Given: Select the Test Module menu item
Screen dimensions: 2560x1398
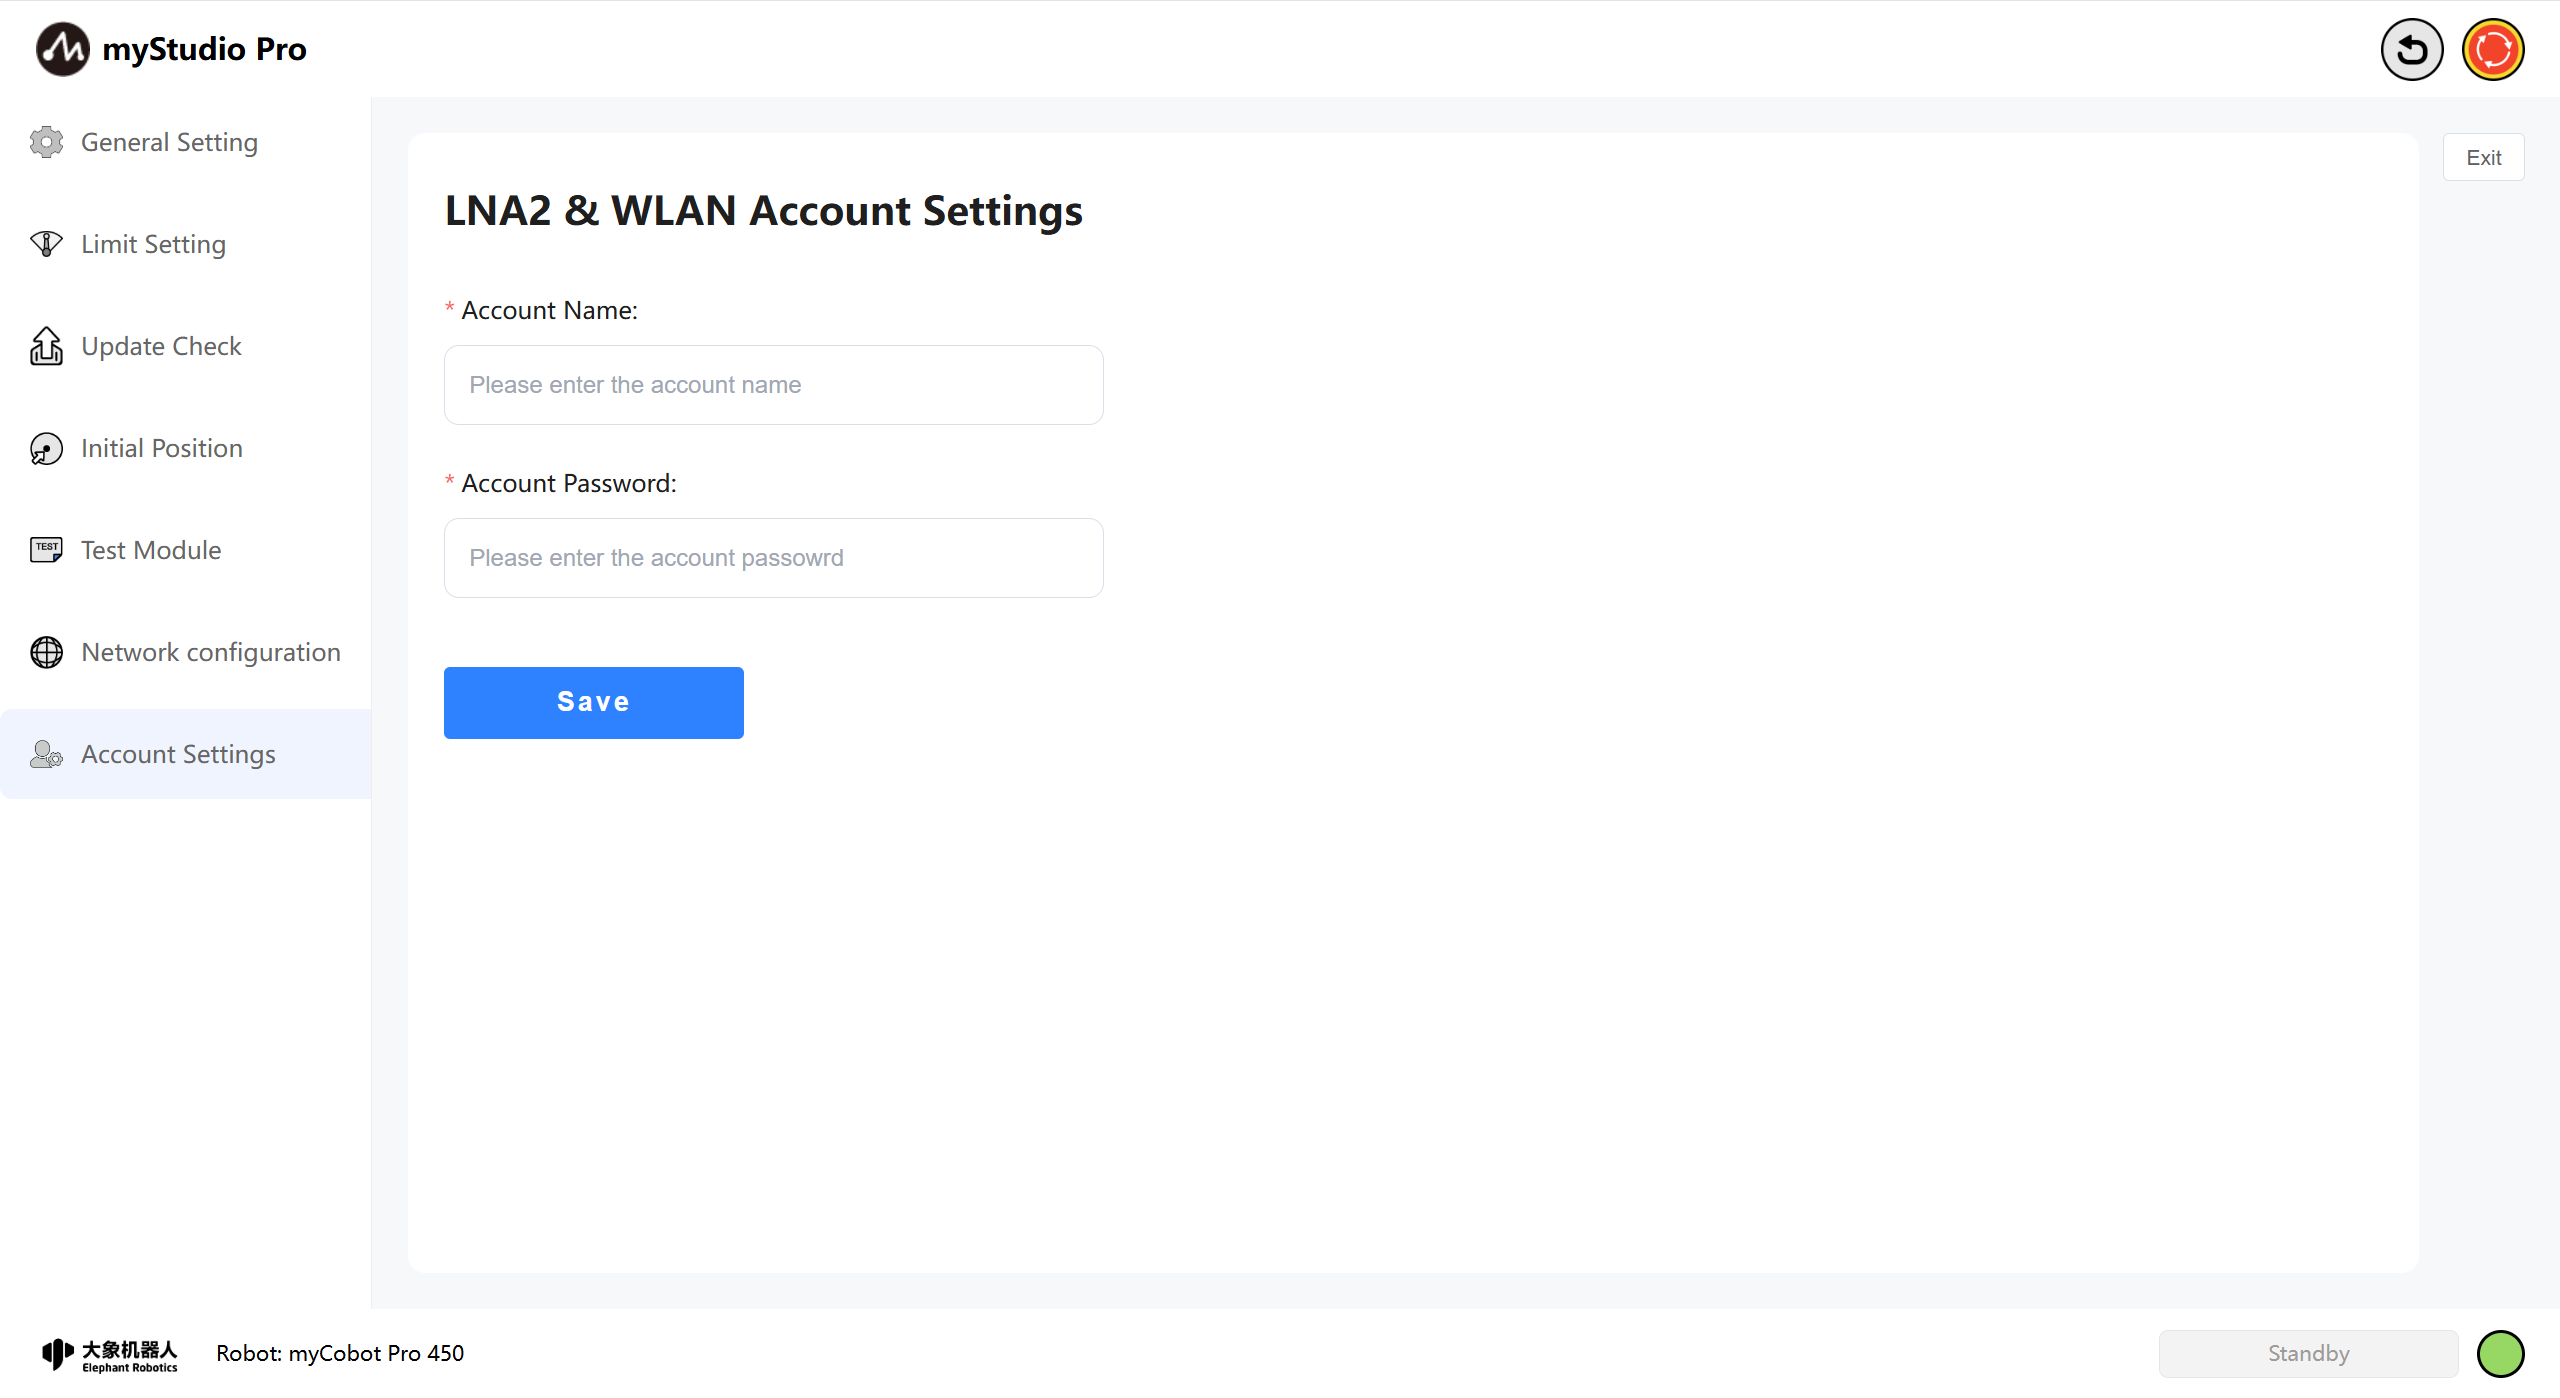Looking at the screenshot, I should (151, 550).
